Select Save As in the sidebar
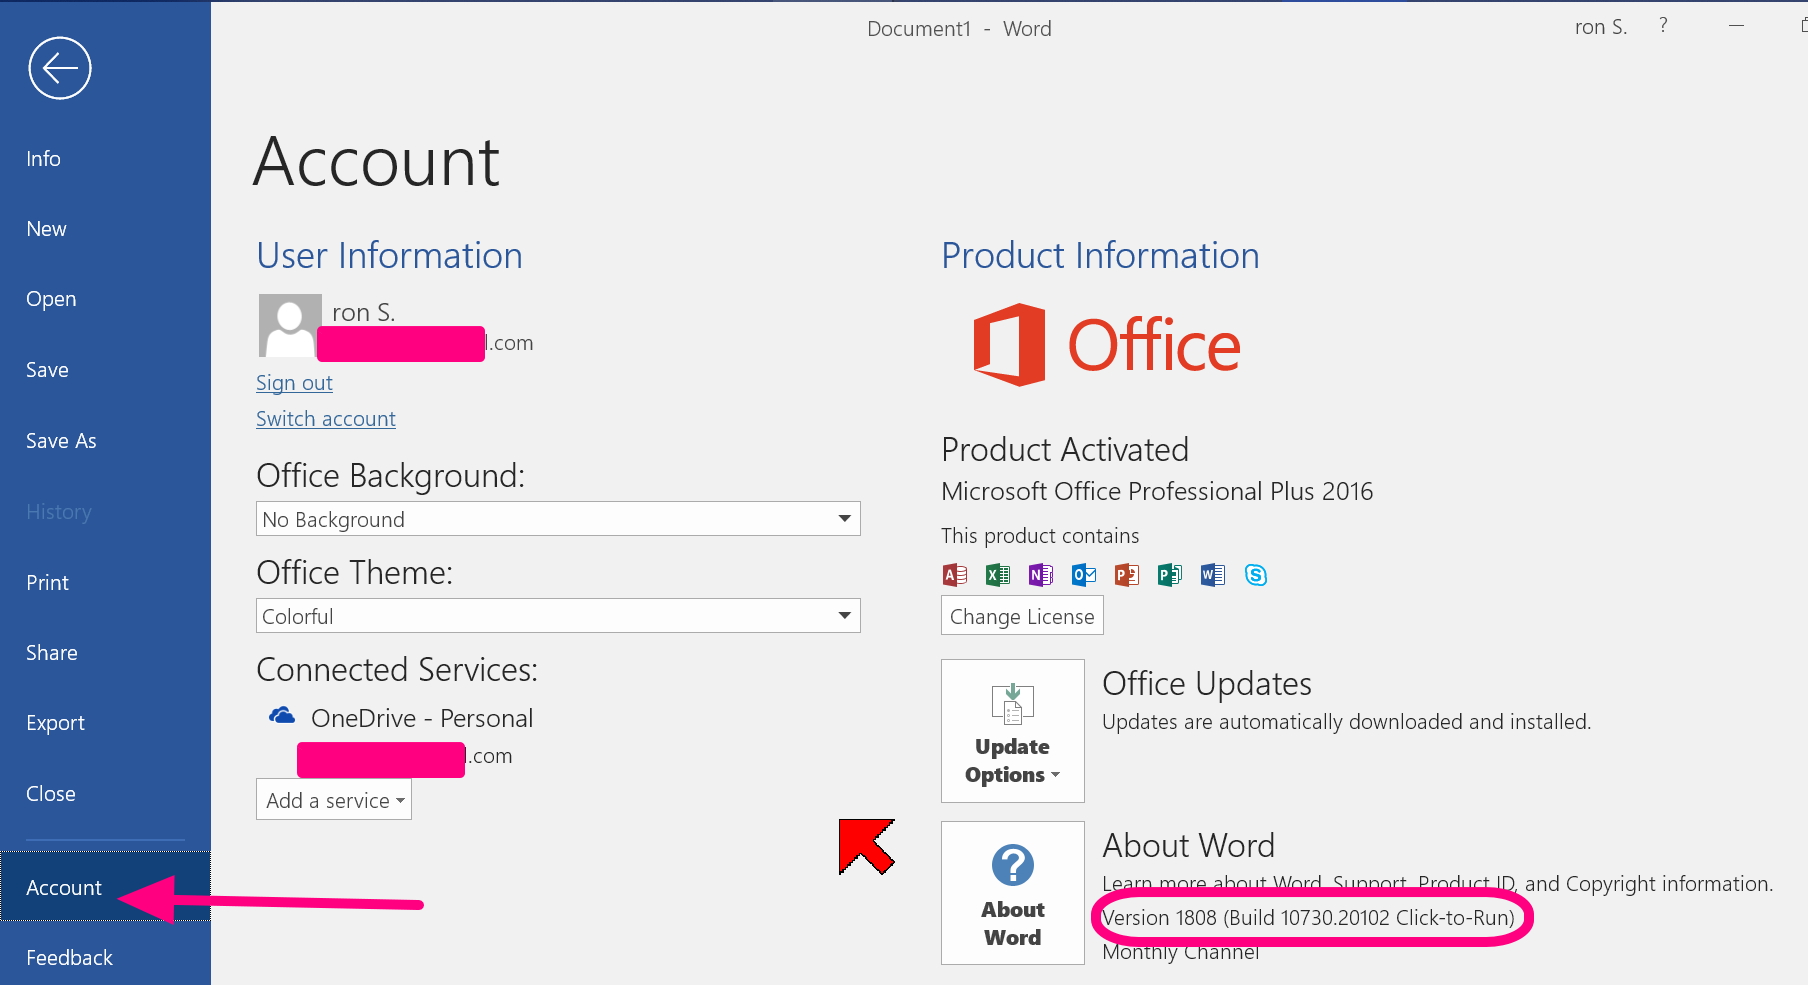 click(105, 441)
